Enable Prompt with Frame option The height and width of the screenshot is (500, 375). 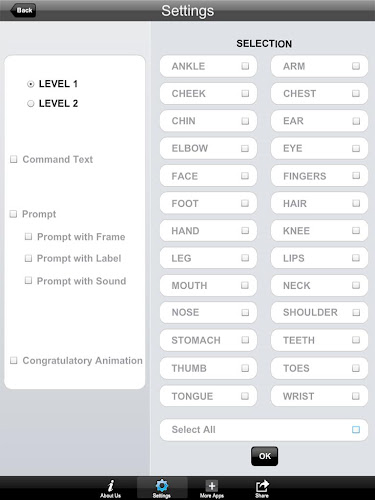coord(28,237)
